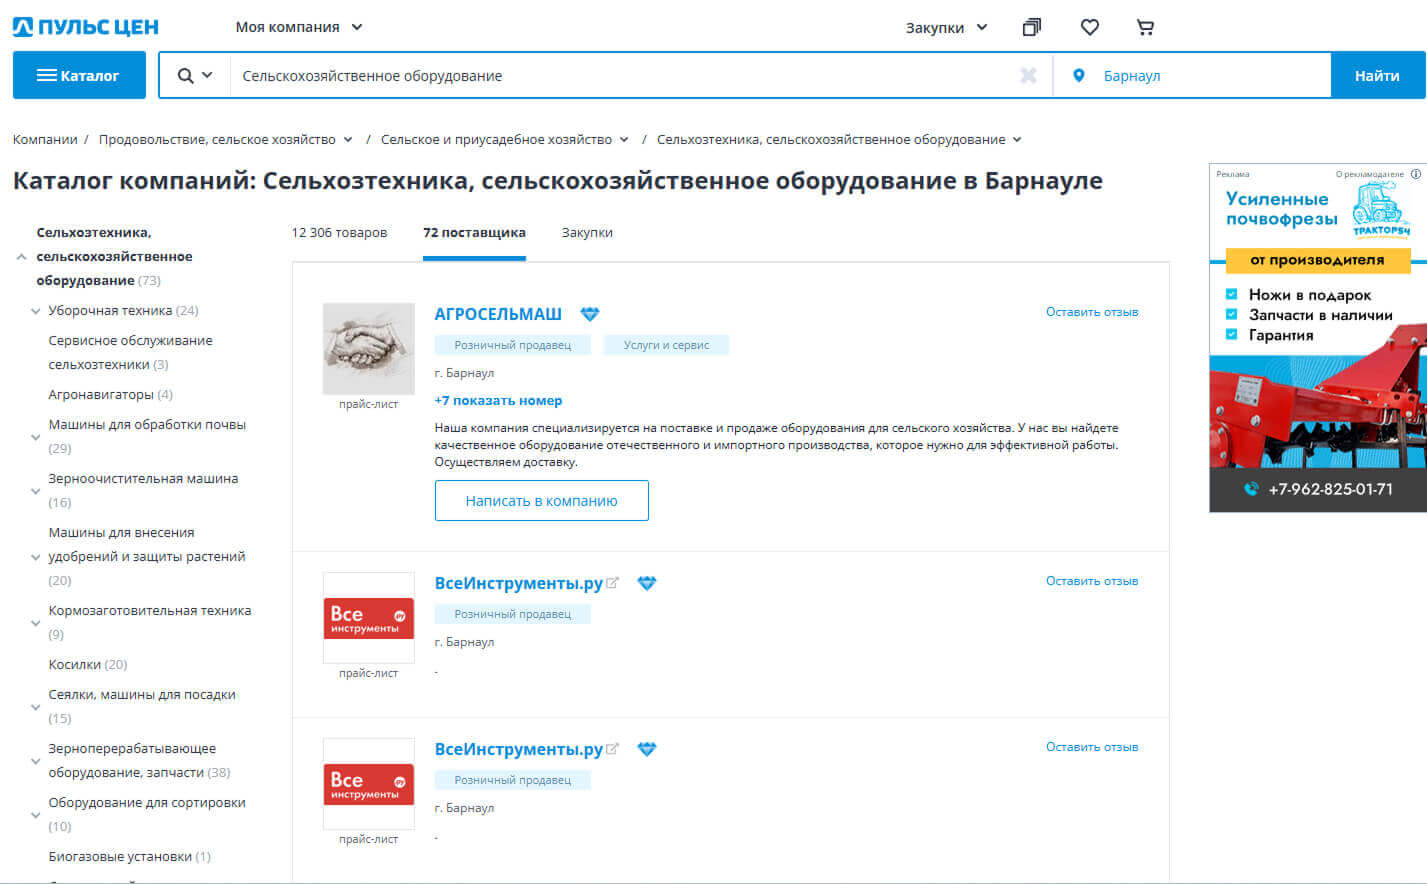
Task: Expand the 'Уборочная техника' subcategory chevron
Action: (x=36, y=311)
